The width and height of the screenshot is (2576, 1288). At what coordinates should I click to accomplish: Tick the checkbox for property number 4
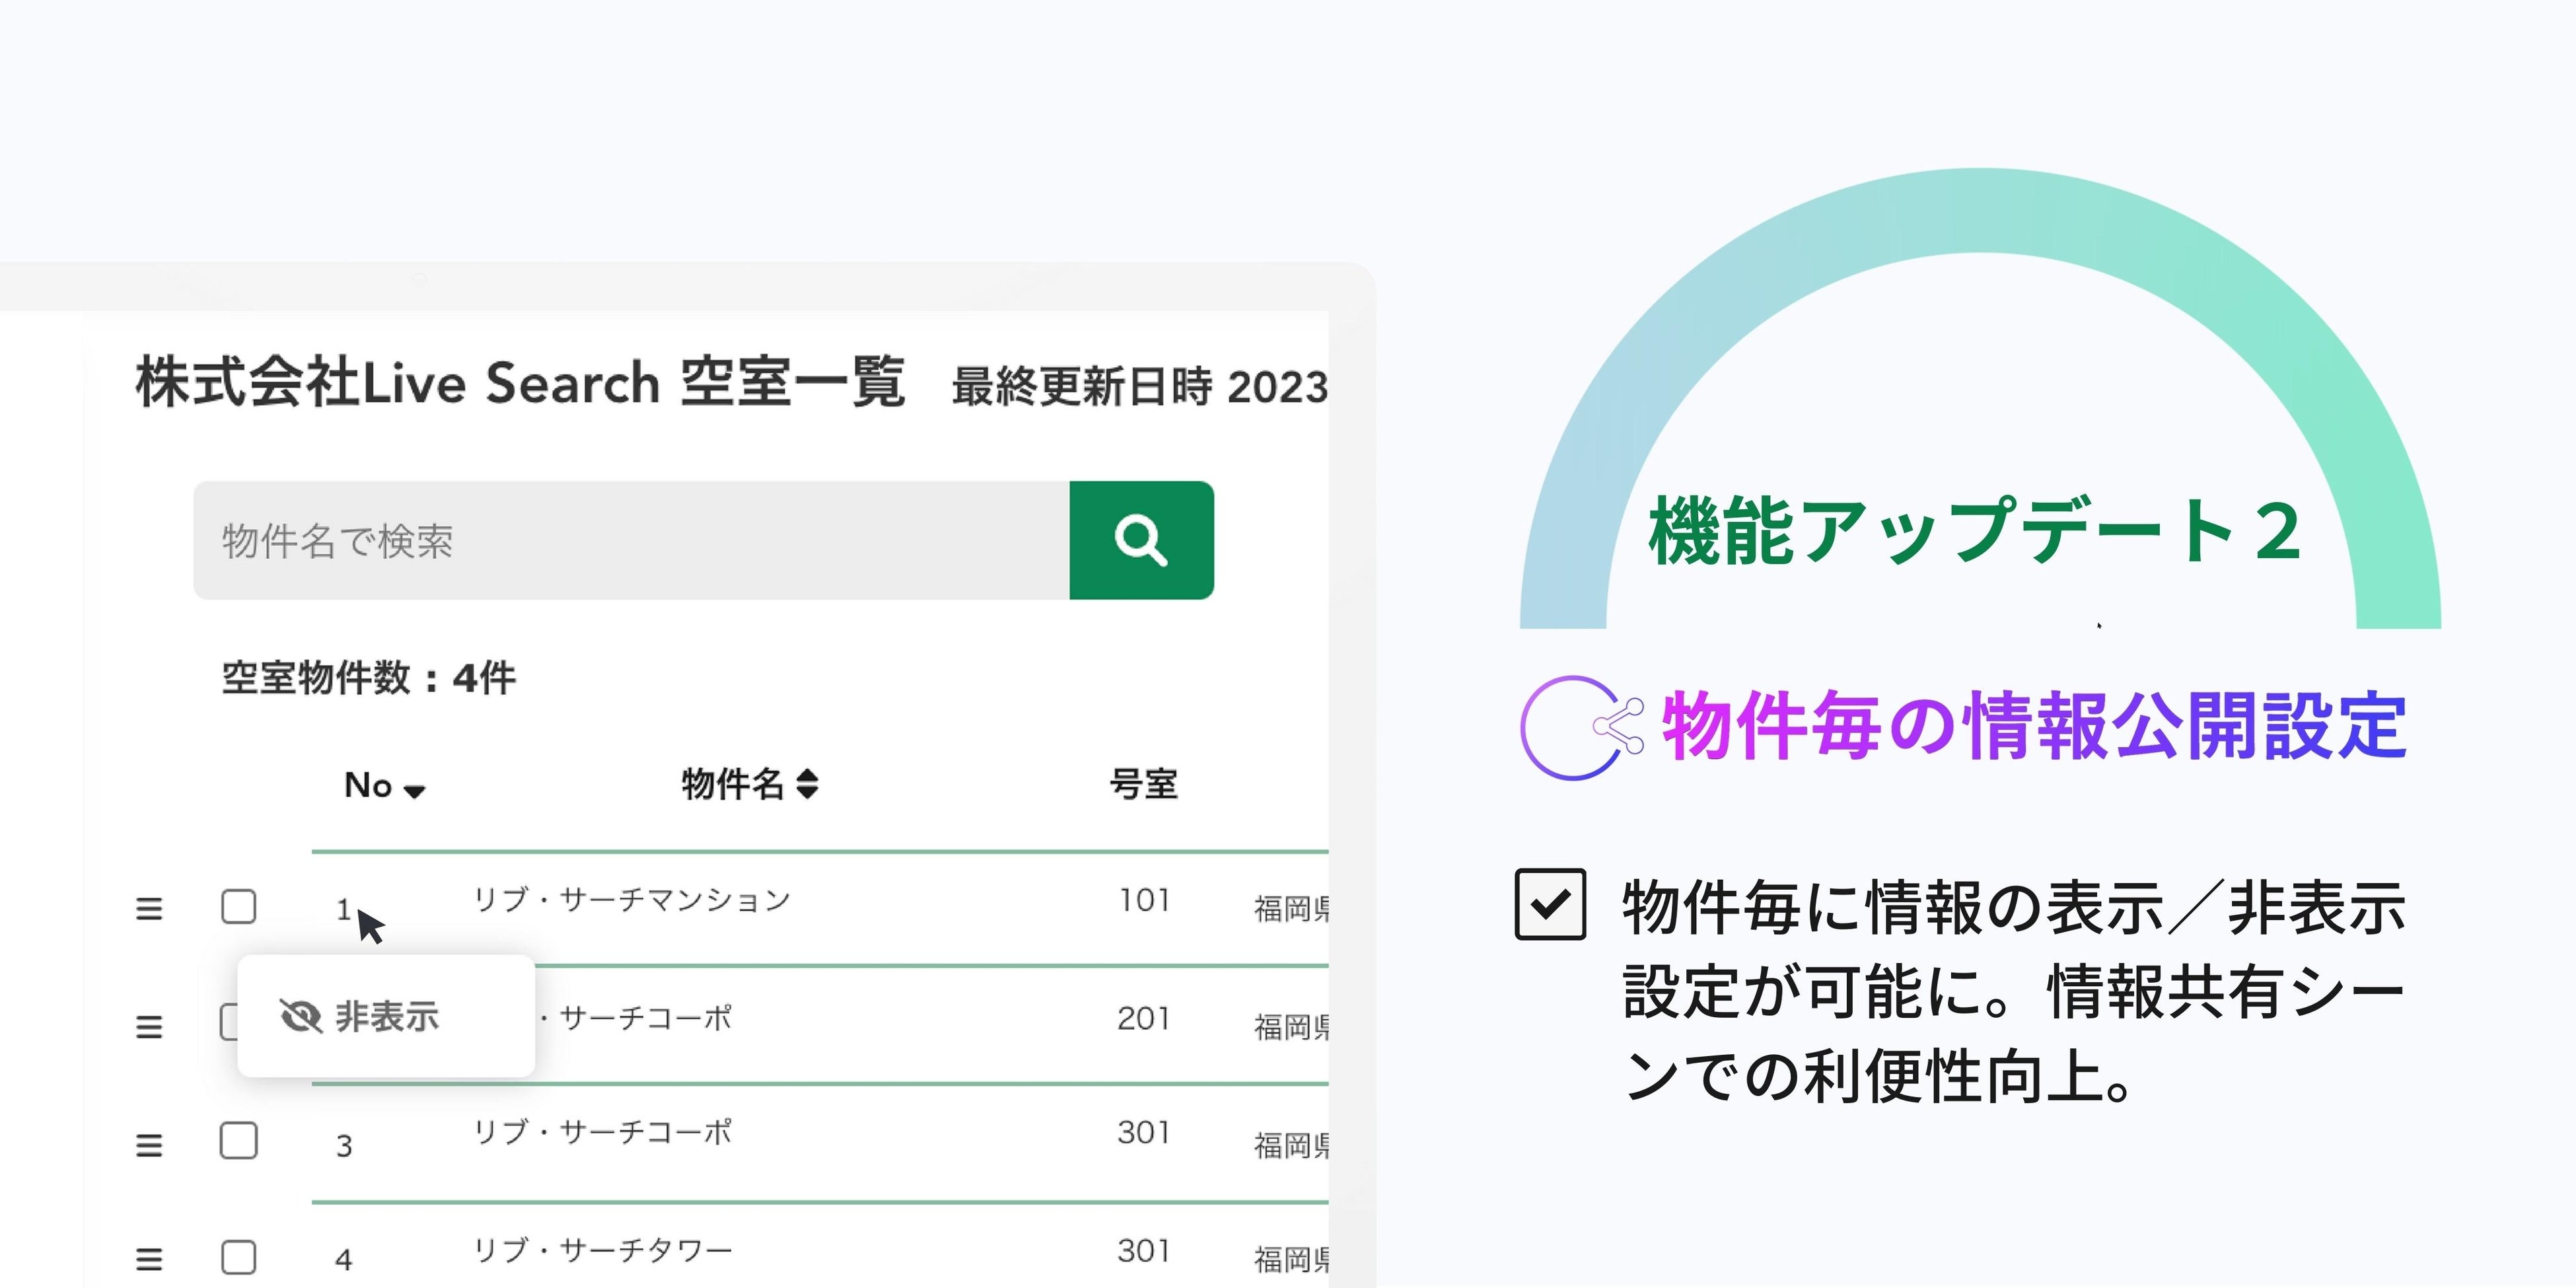(x=238, y=1257)
